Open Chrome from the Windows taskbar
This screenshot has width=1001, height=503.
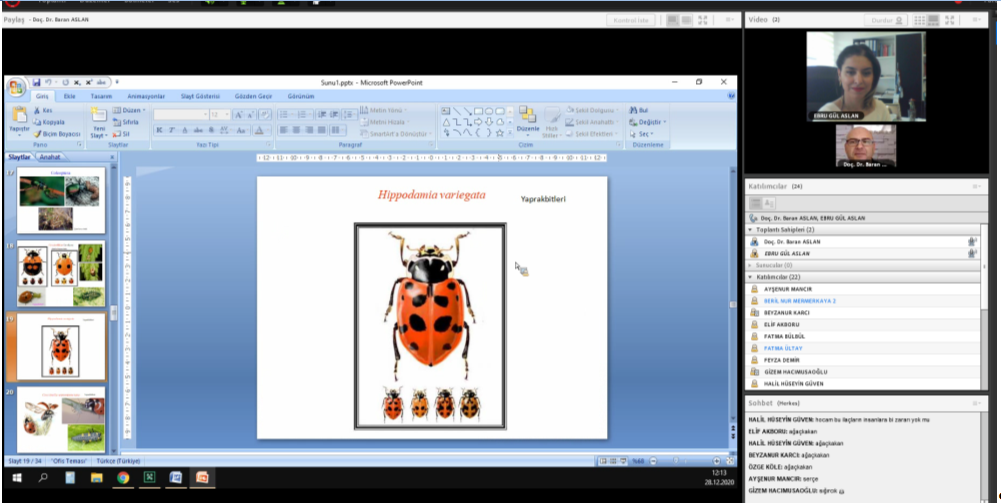pyautogui.click(x=122, y=478)
